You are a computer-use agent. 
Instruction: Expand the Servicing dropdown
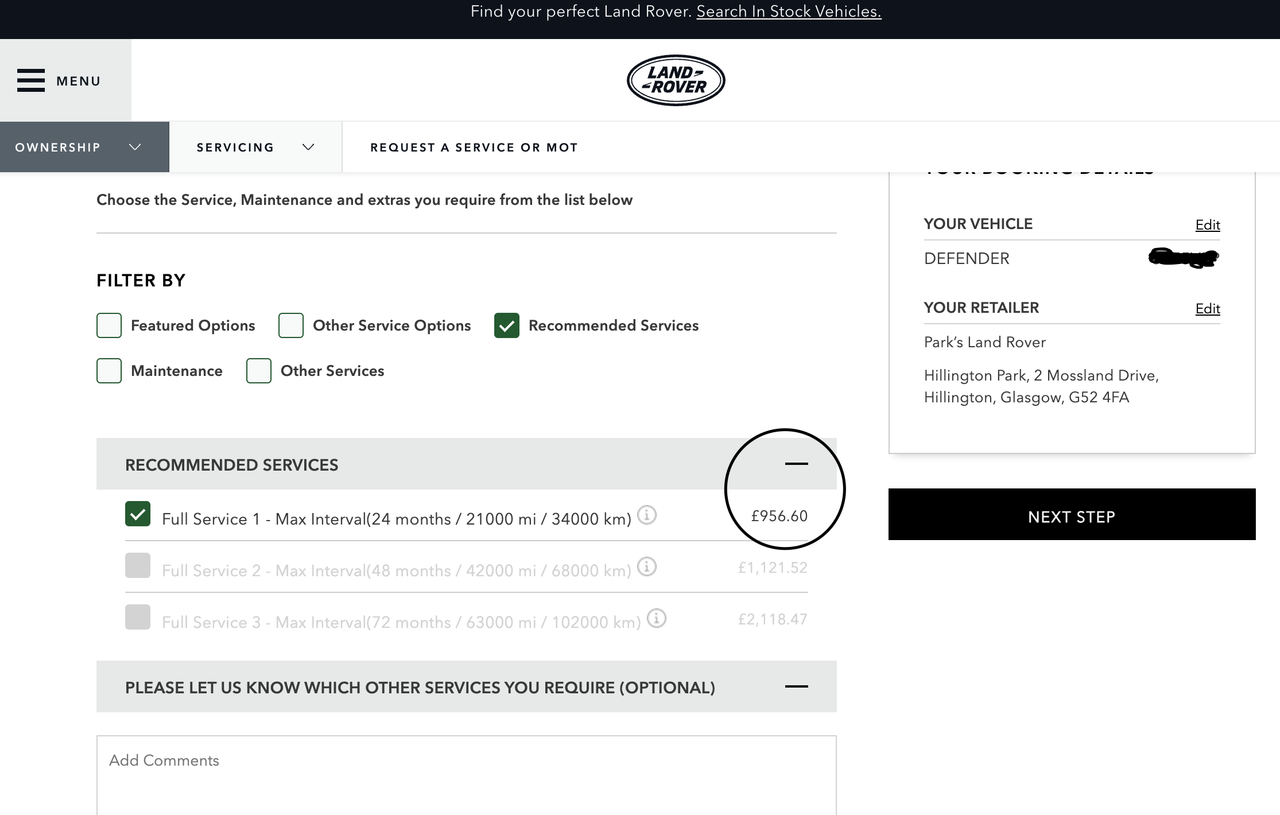[x=256, y=147]
